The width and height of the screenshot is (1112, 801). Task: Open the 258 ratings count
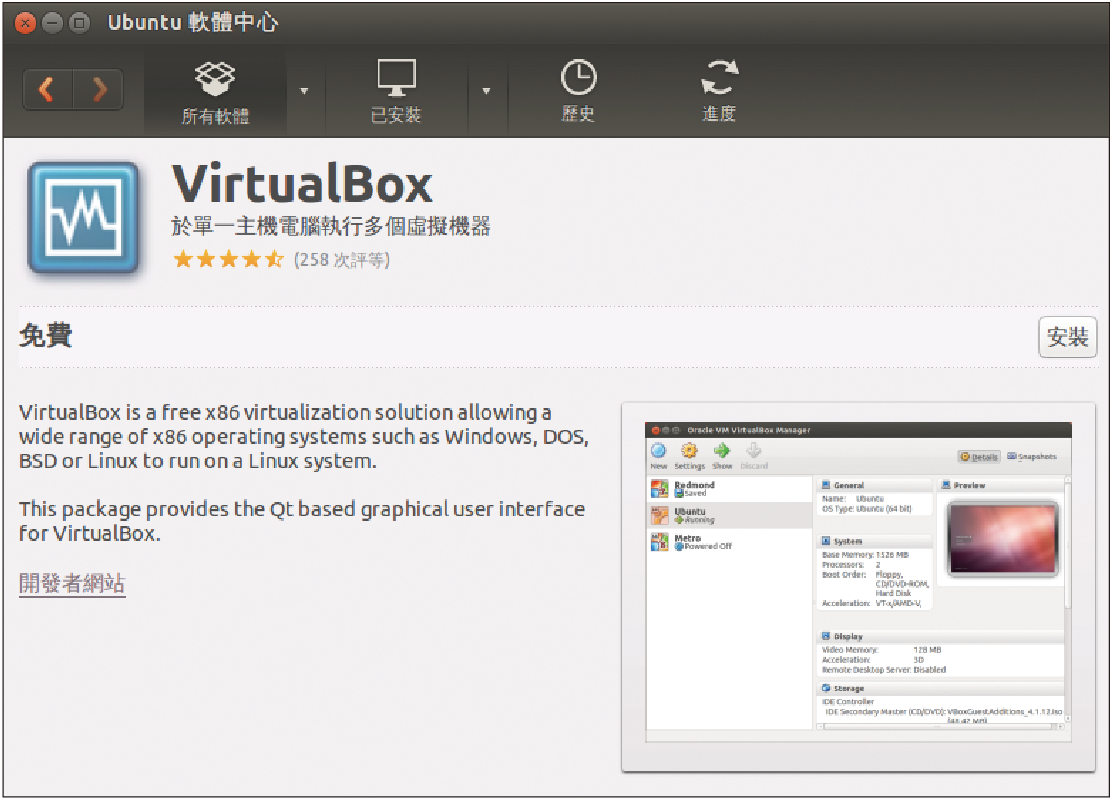point(342,260)
